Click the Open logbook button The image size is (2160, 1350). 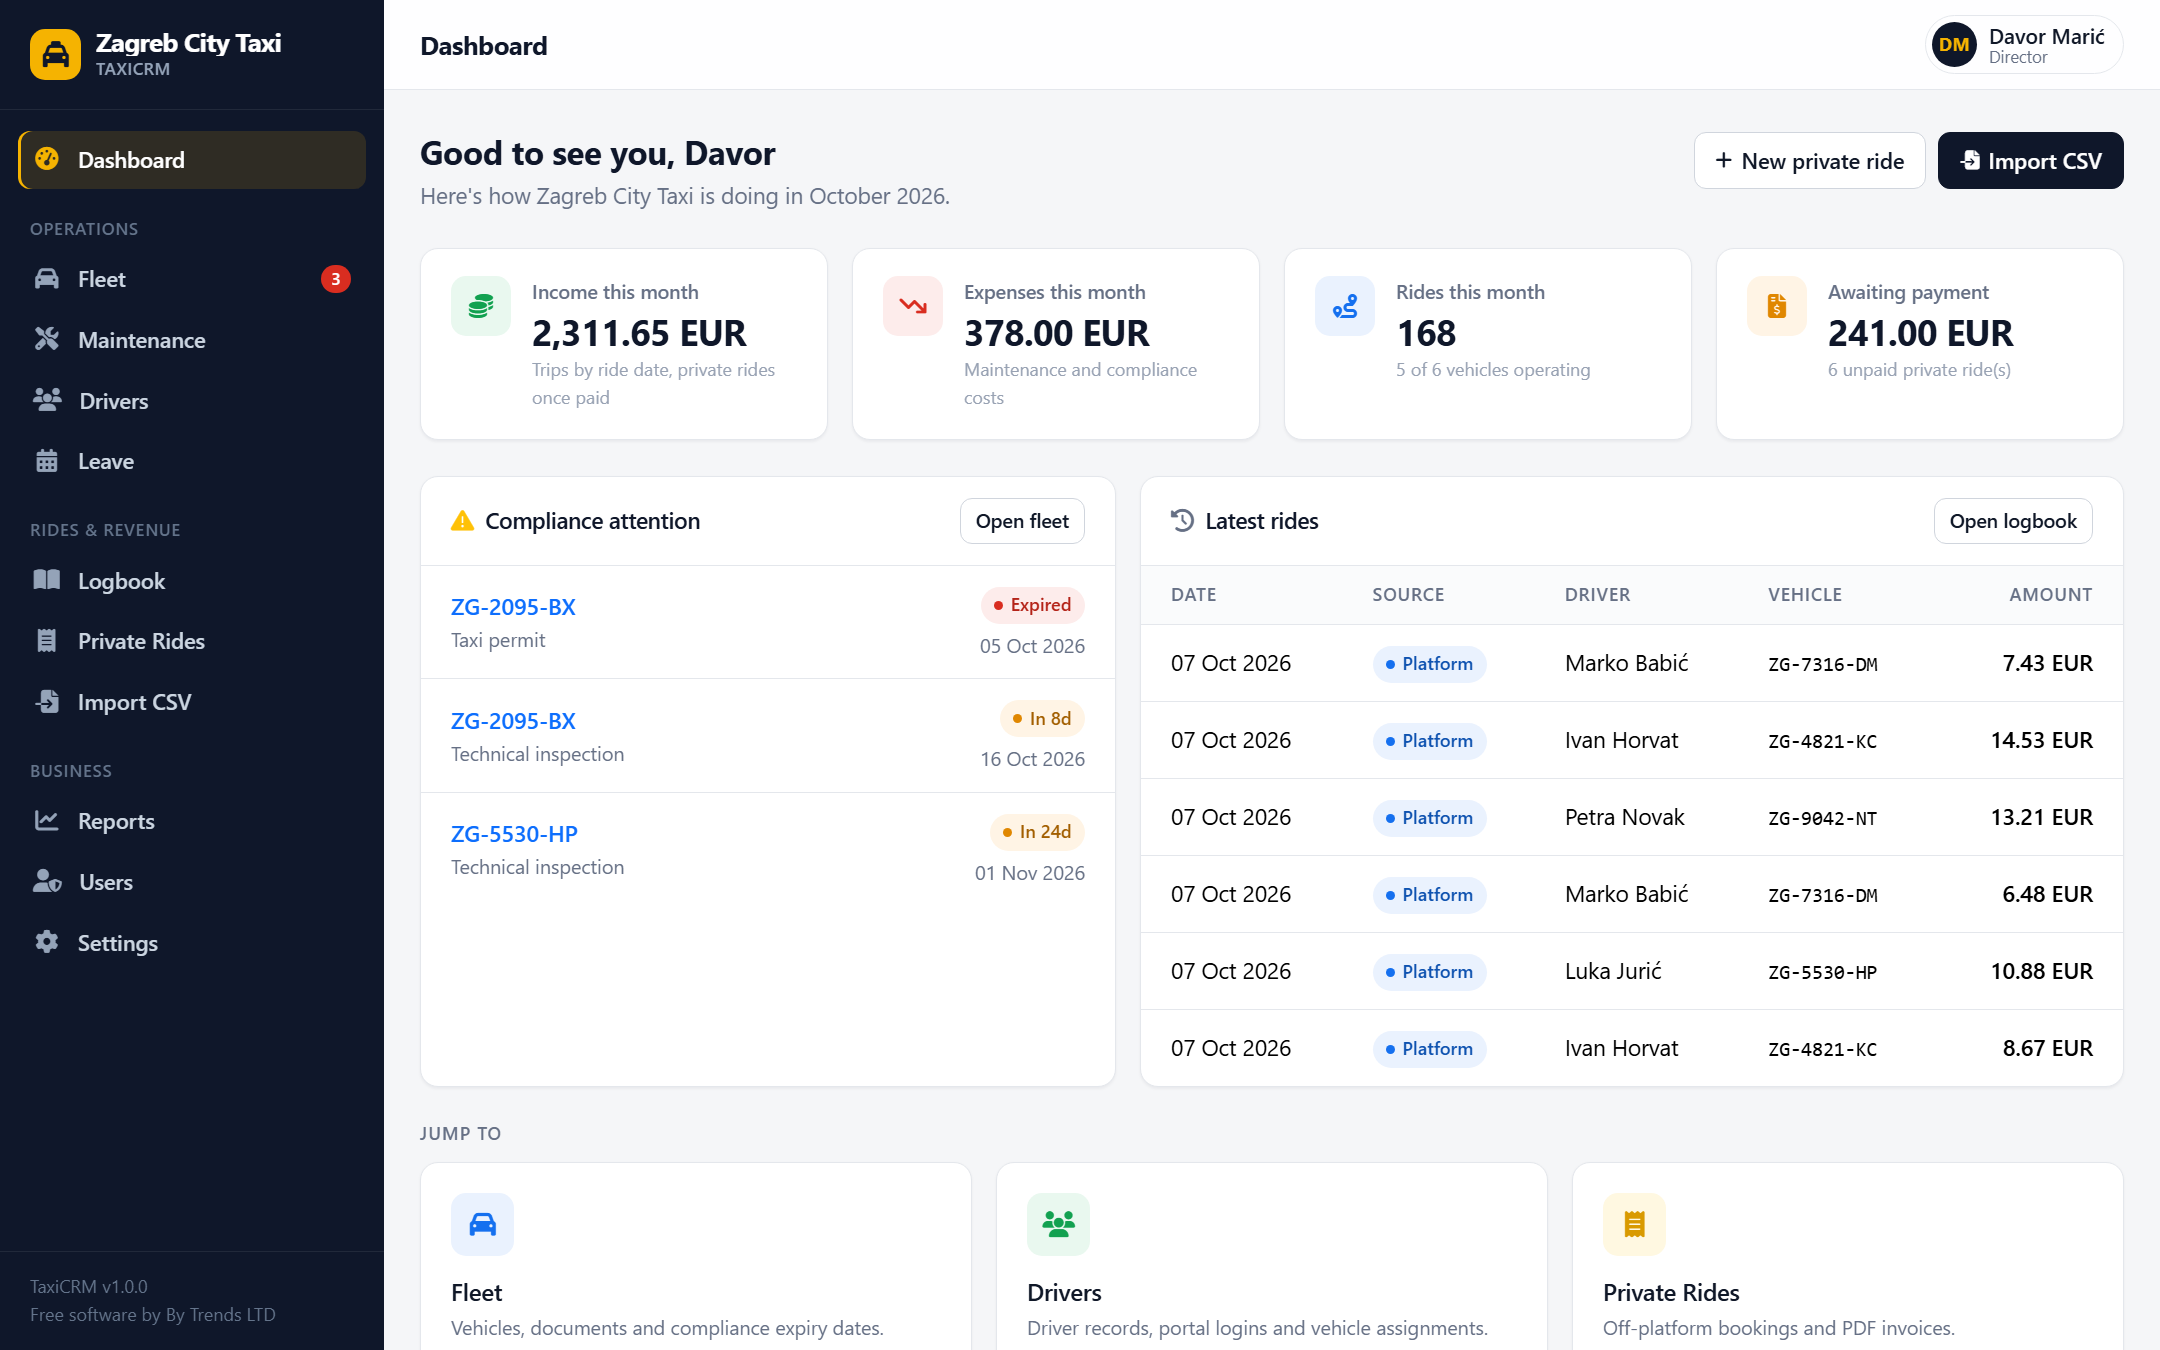click(x=2013, y=521)
